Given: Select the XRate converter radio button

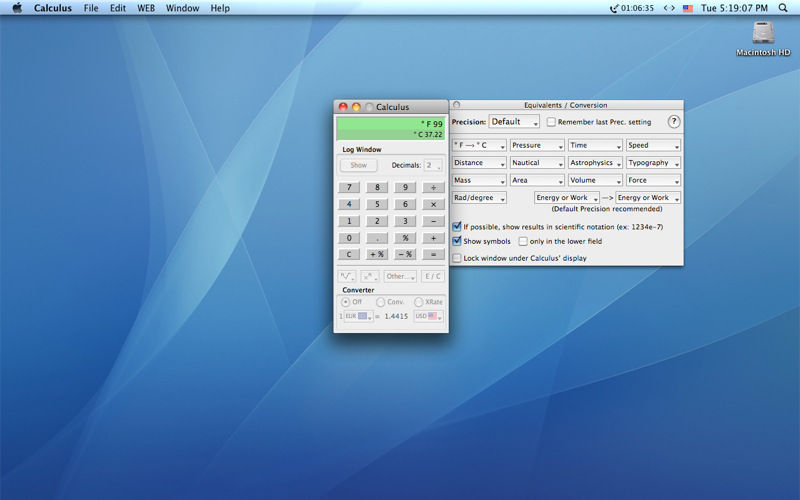Looking at the screenshot, I should pyautogui.click(x=418, y=302).
